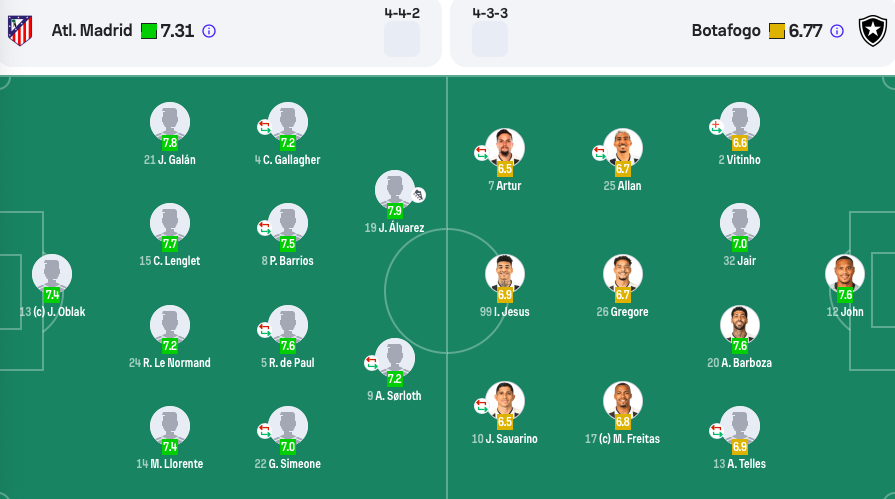Screen dimensions: 895x499
Task: Click the Botafogo club crest
Action: click(x=873, y=31)
